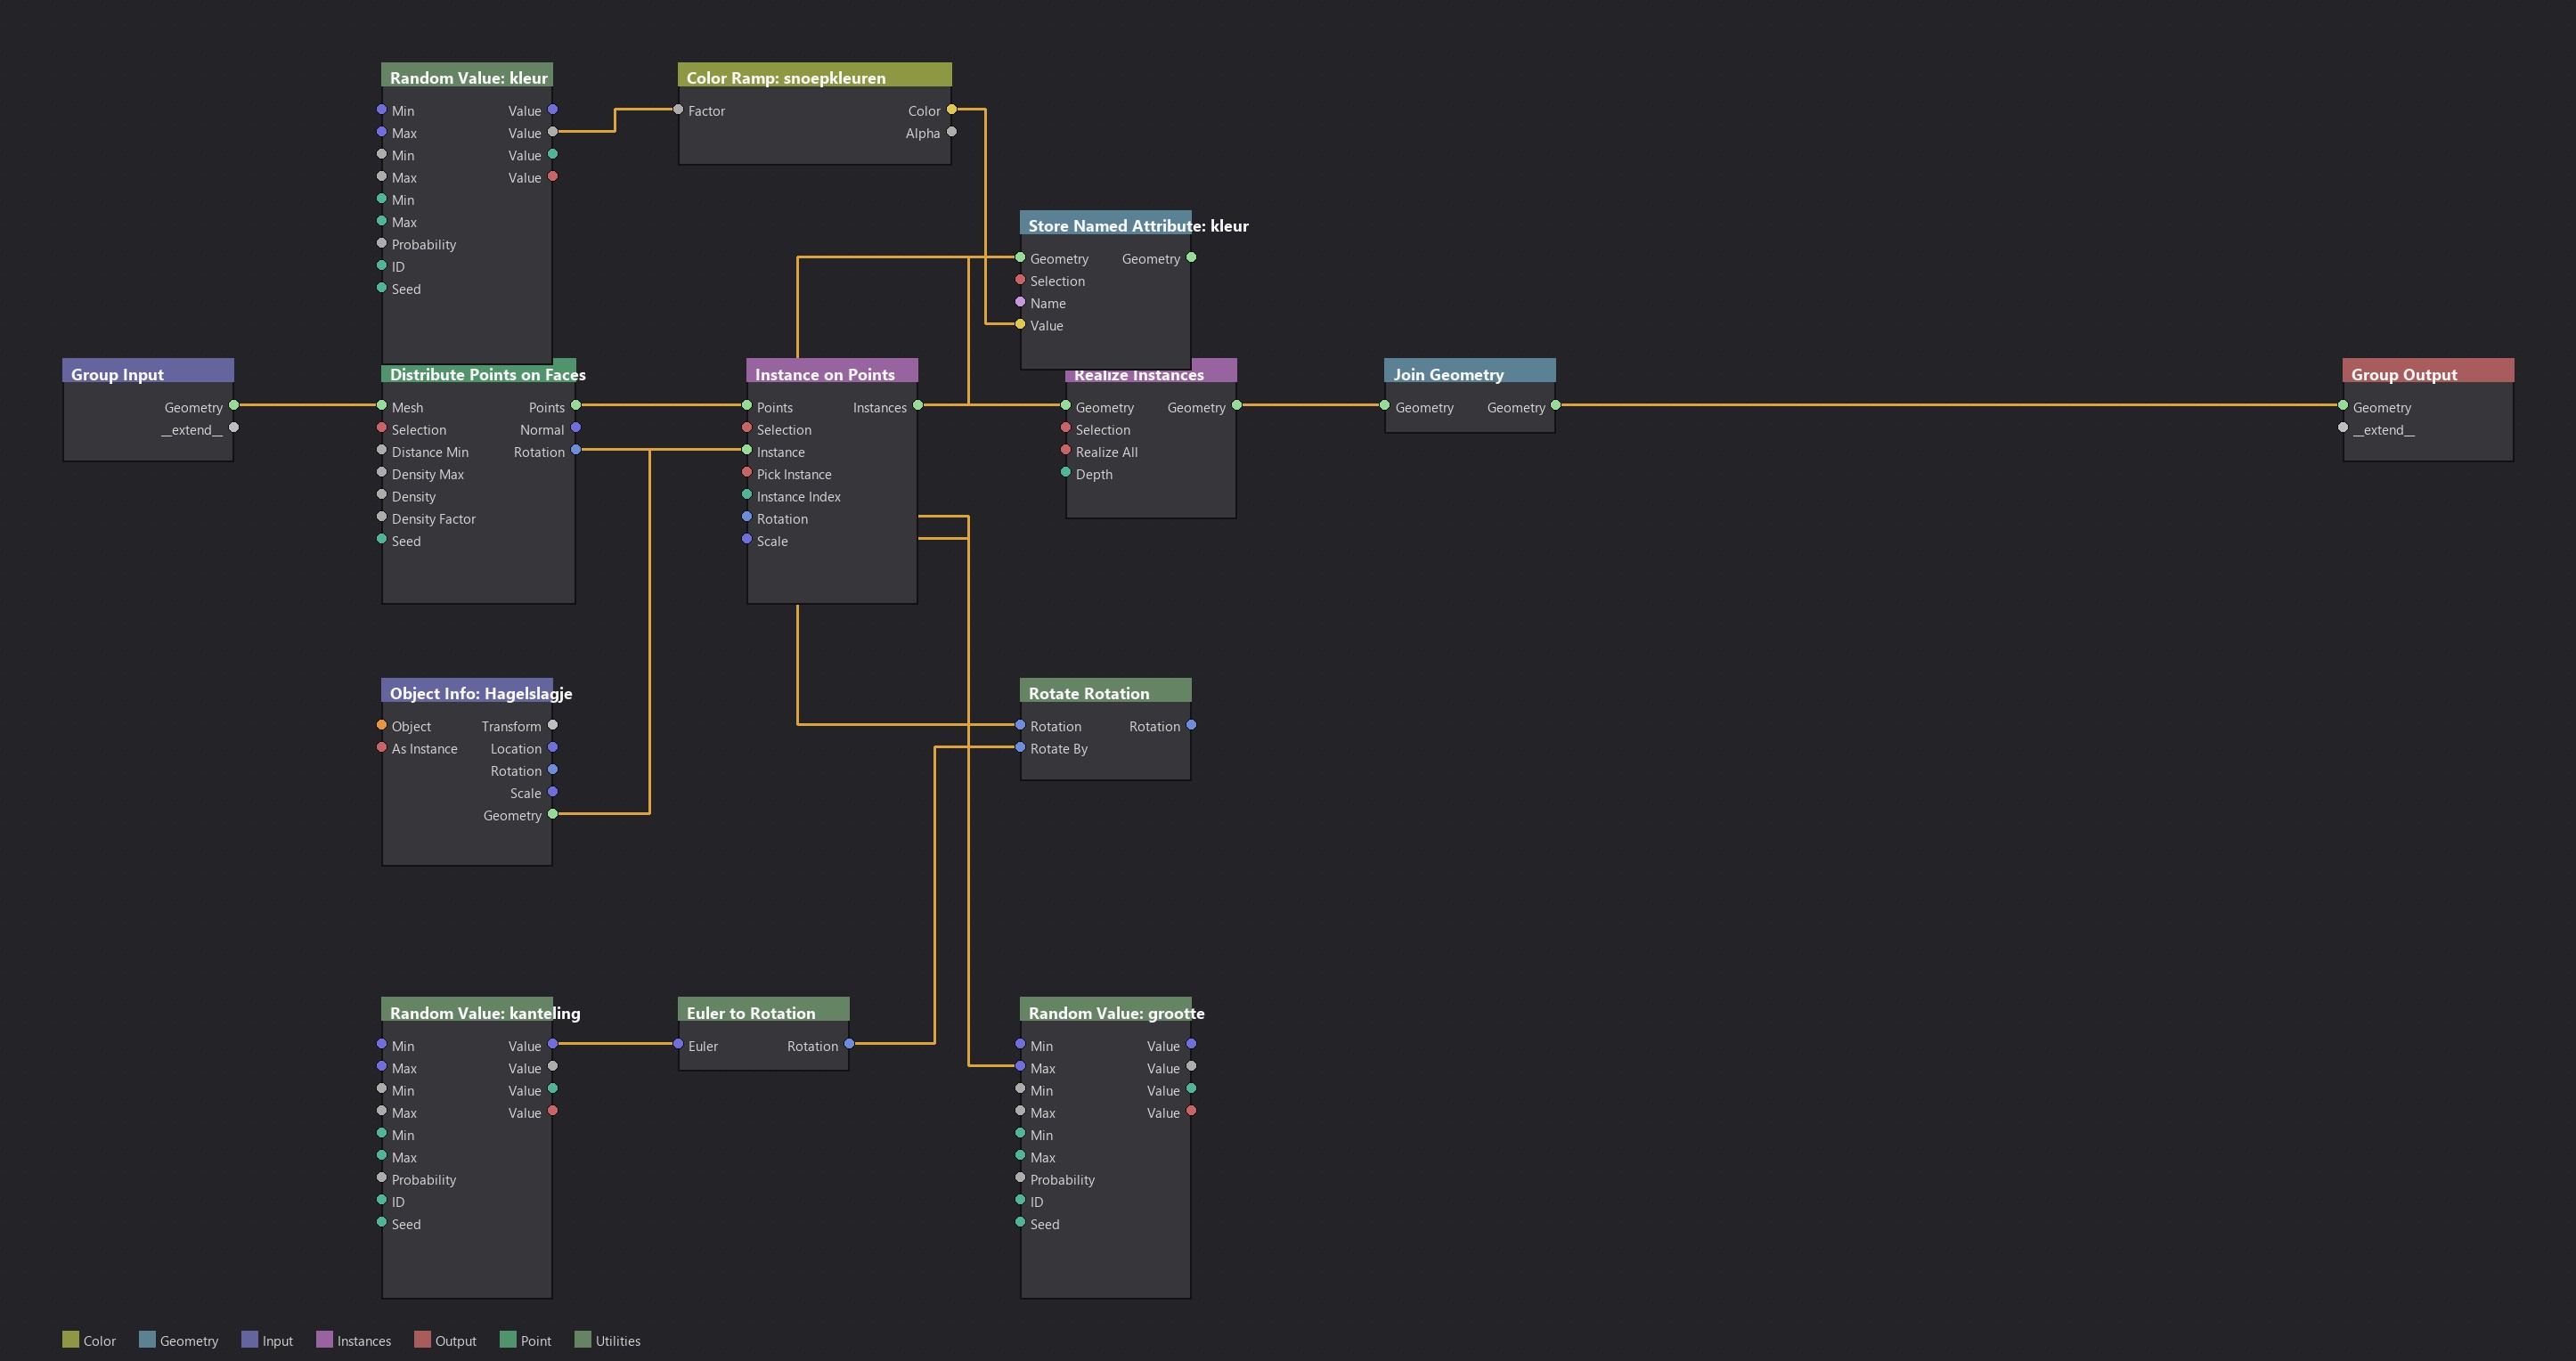Select the Object Info: Hagelslagje node header
Screen dimensions: 2576x1361
[x=467, y=691]
